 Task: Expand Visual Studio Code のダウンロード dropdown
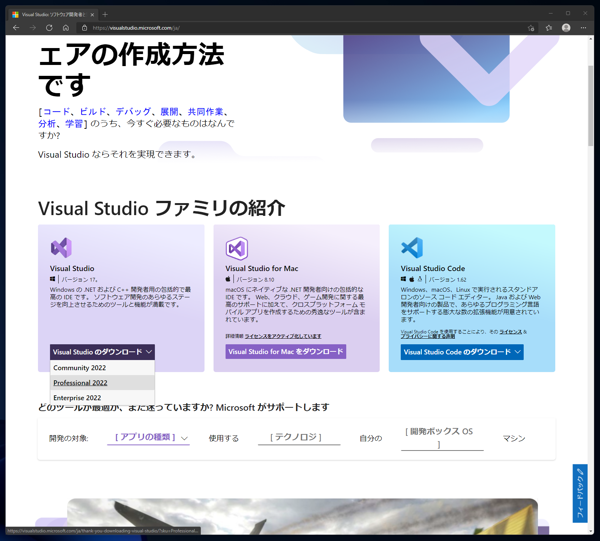tap(462, 352)
